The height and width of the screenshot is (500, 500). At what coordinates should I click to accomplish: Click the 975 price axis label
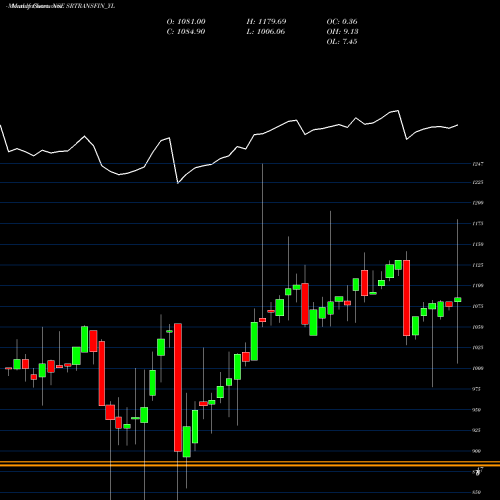[x=477, y=389]
